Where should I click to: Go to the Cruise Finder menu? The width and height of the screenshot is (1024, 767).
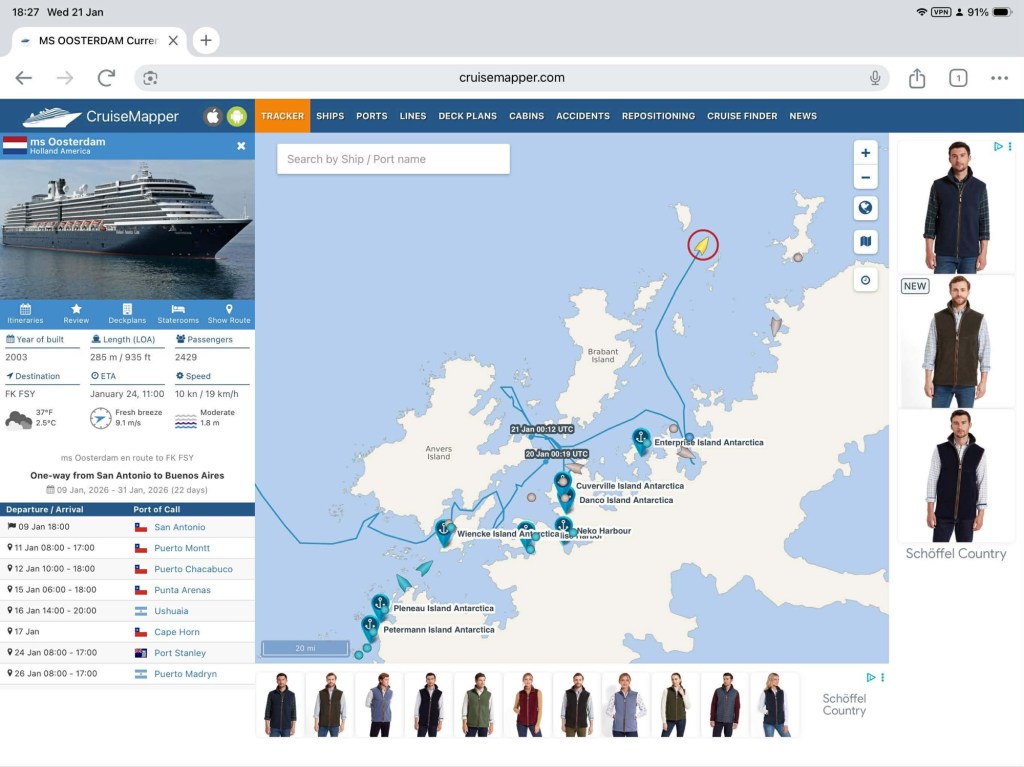point(742,116)
